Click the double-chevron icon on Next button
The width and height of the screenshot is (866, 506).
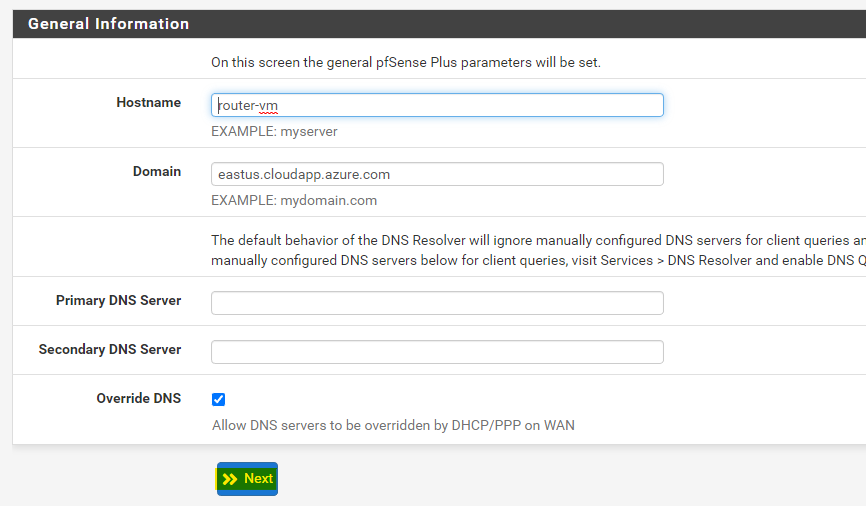click(x=230, y=479)
